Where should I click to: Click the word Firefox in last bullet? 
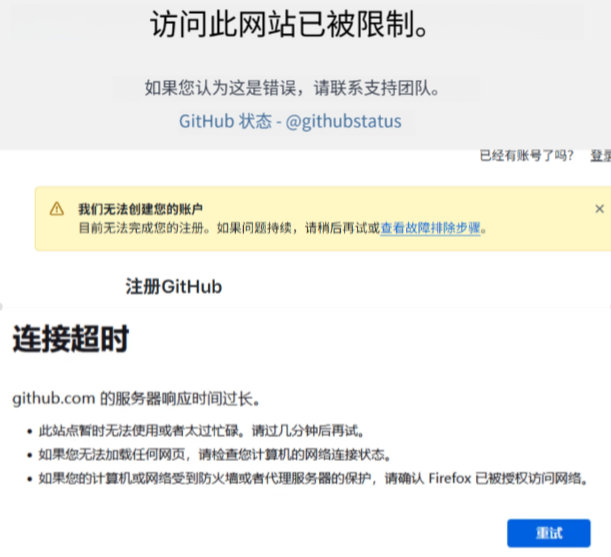[x=452, y=479]
